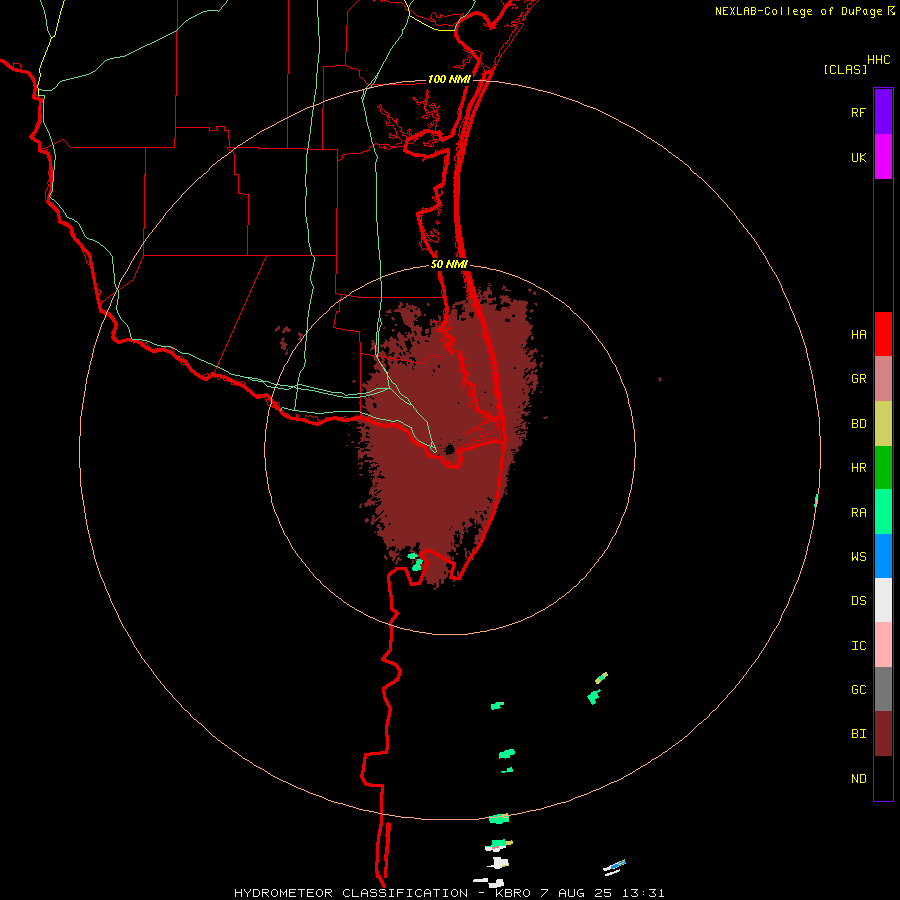Click the magenta UK legend color swatch
900x900 pixels.
pyautogui.click(x=883, y=157)
